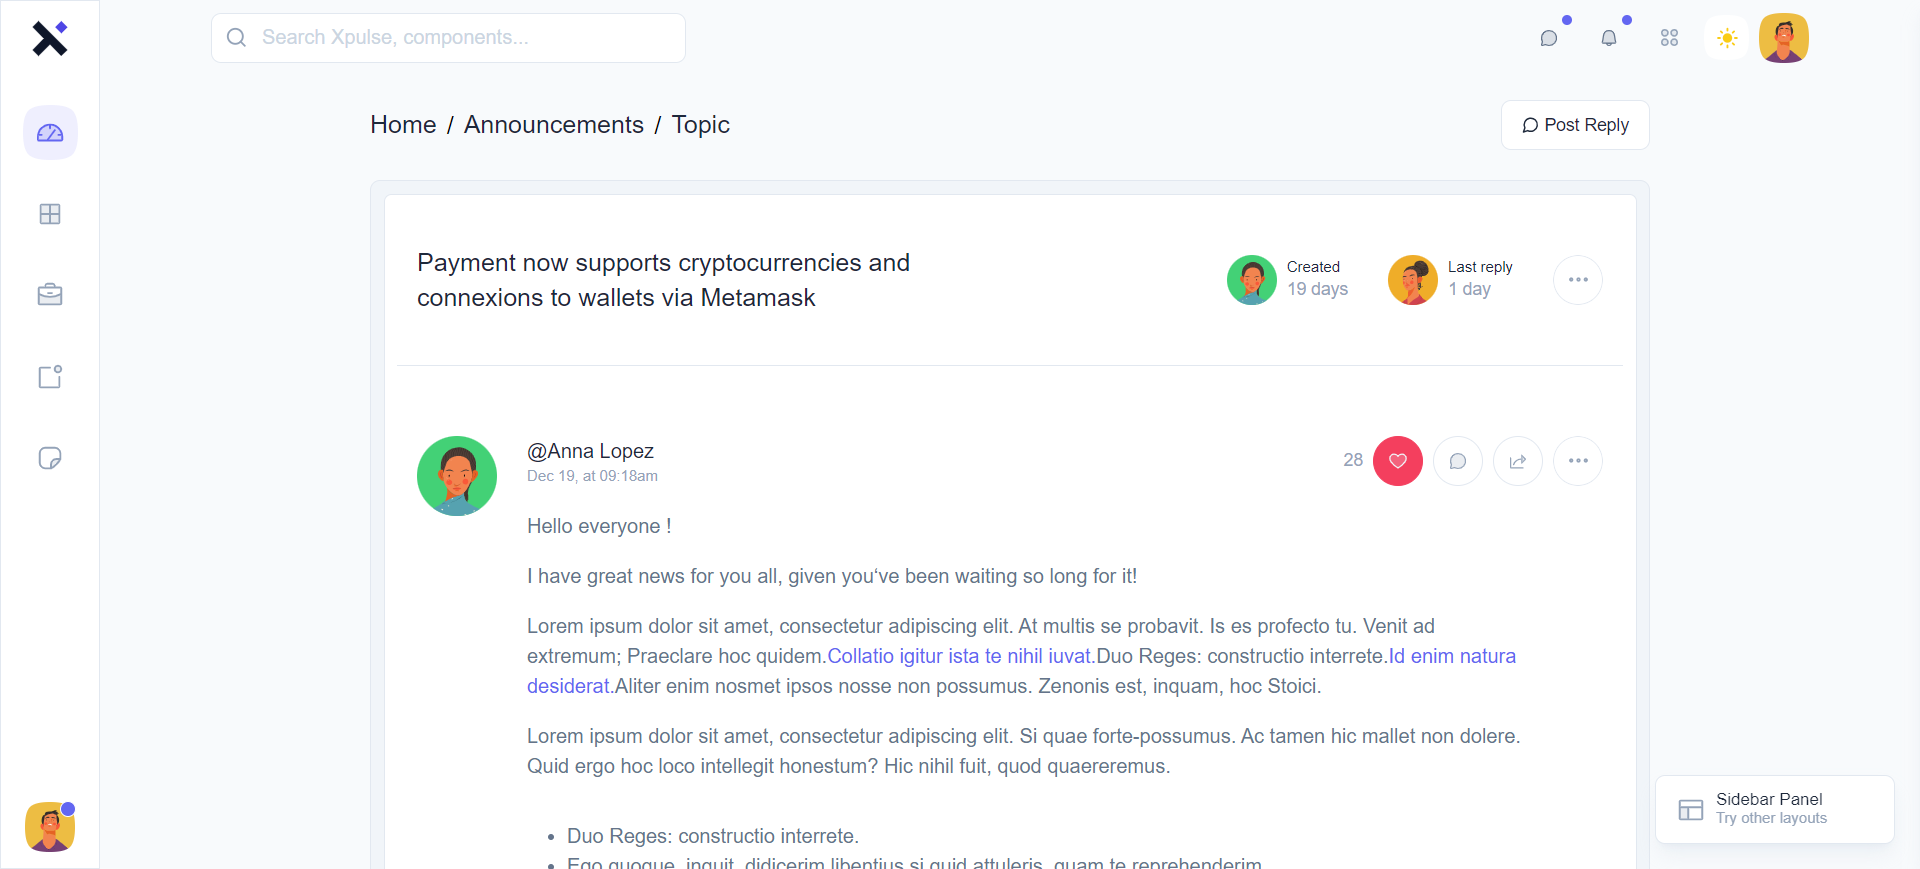Screen dimensions: 1920x869
Task: Open Anna Lopez post three-dots menu
Action: click(x=1578, y=461)
